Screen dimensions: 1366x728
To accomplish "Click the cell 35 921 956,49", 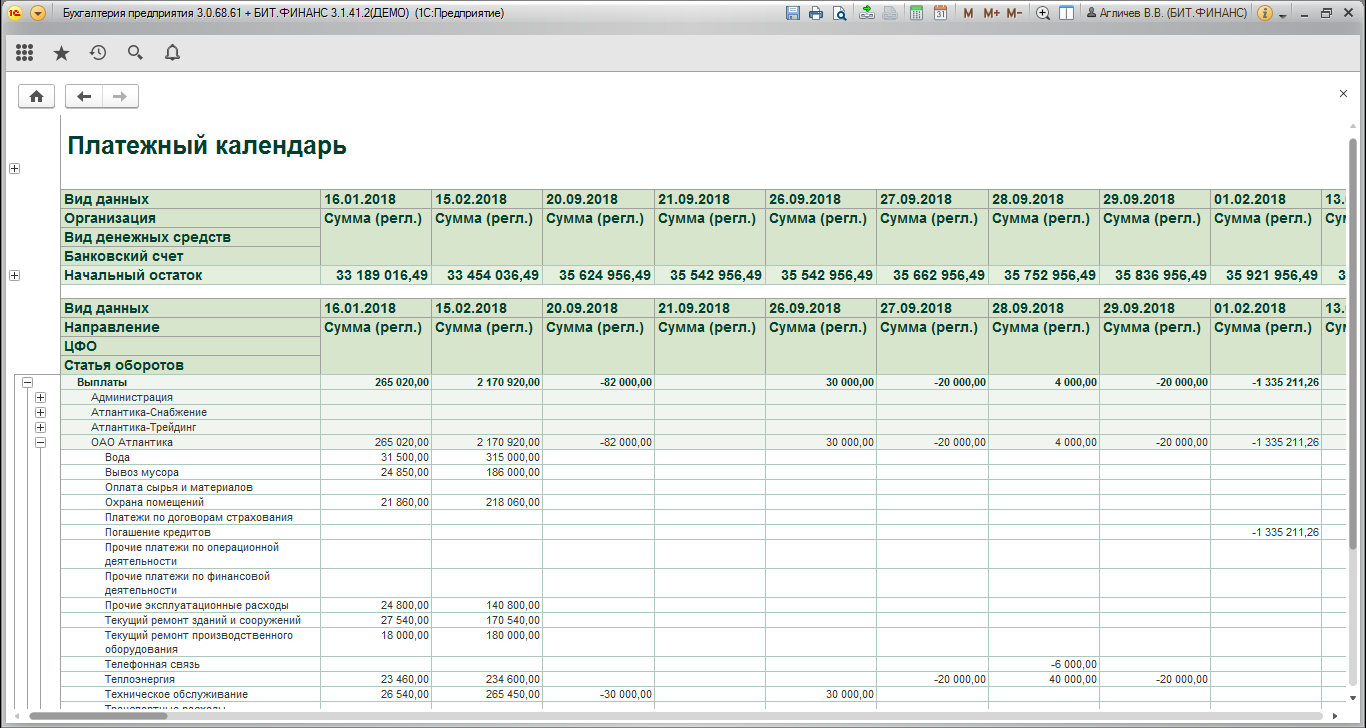I will [1266, 275].
